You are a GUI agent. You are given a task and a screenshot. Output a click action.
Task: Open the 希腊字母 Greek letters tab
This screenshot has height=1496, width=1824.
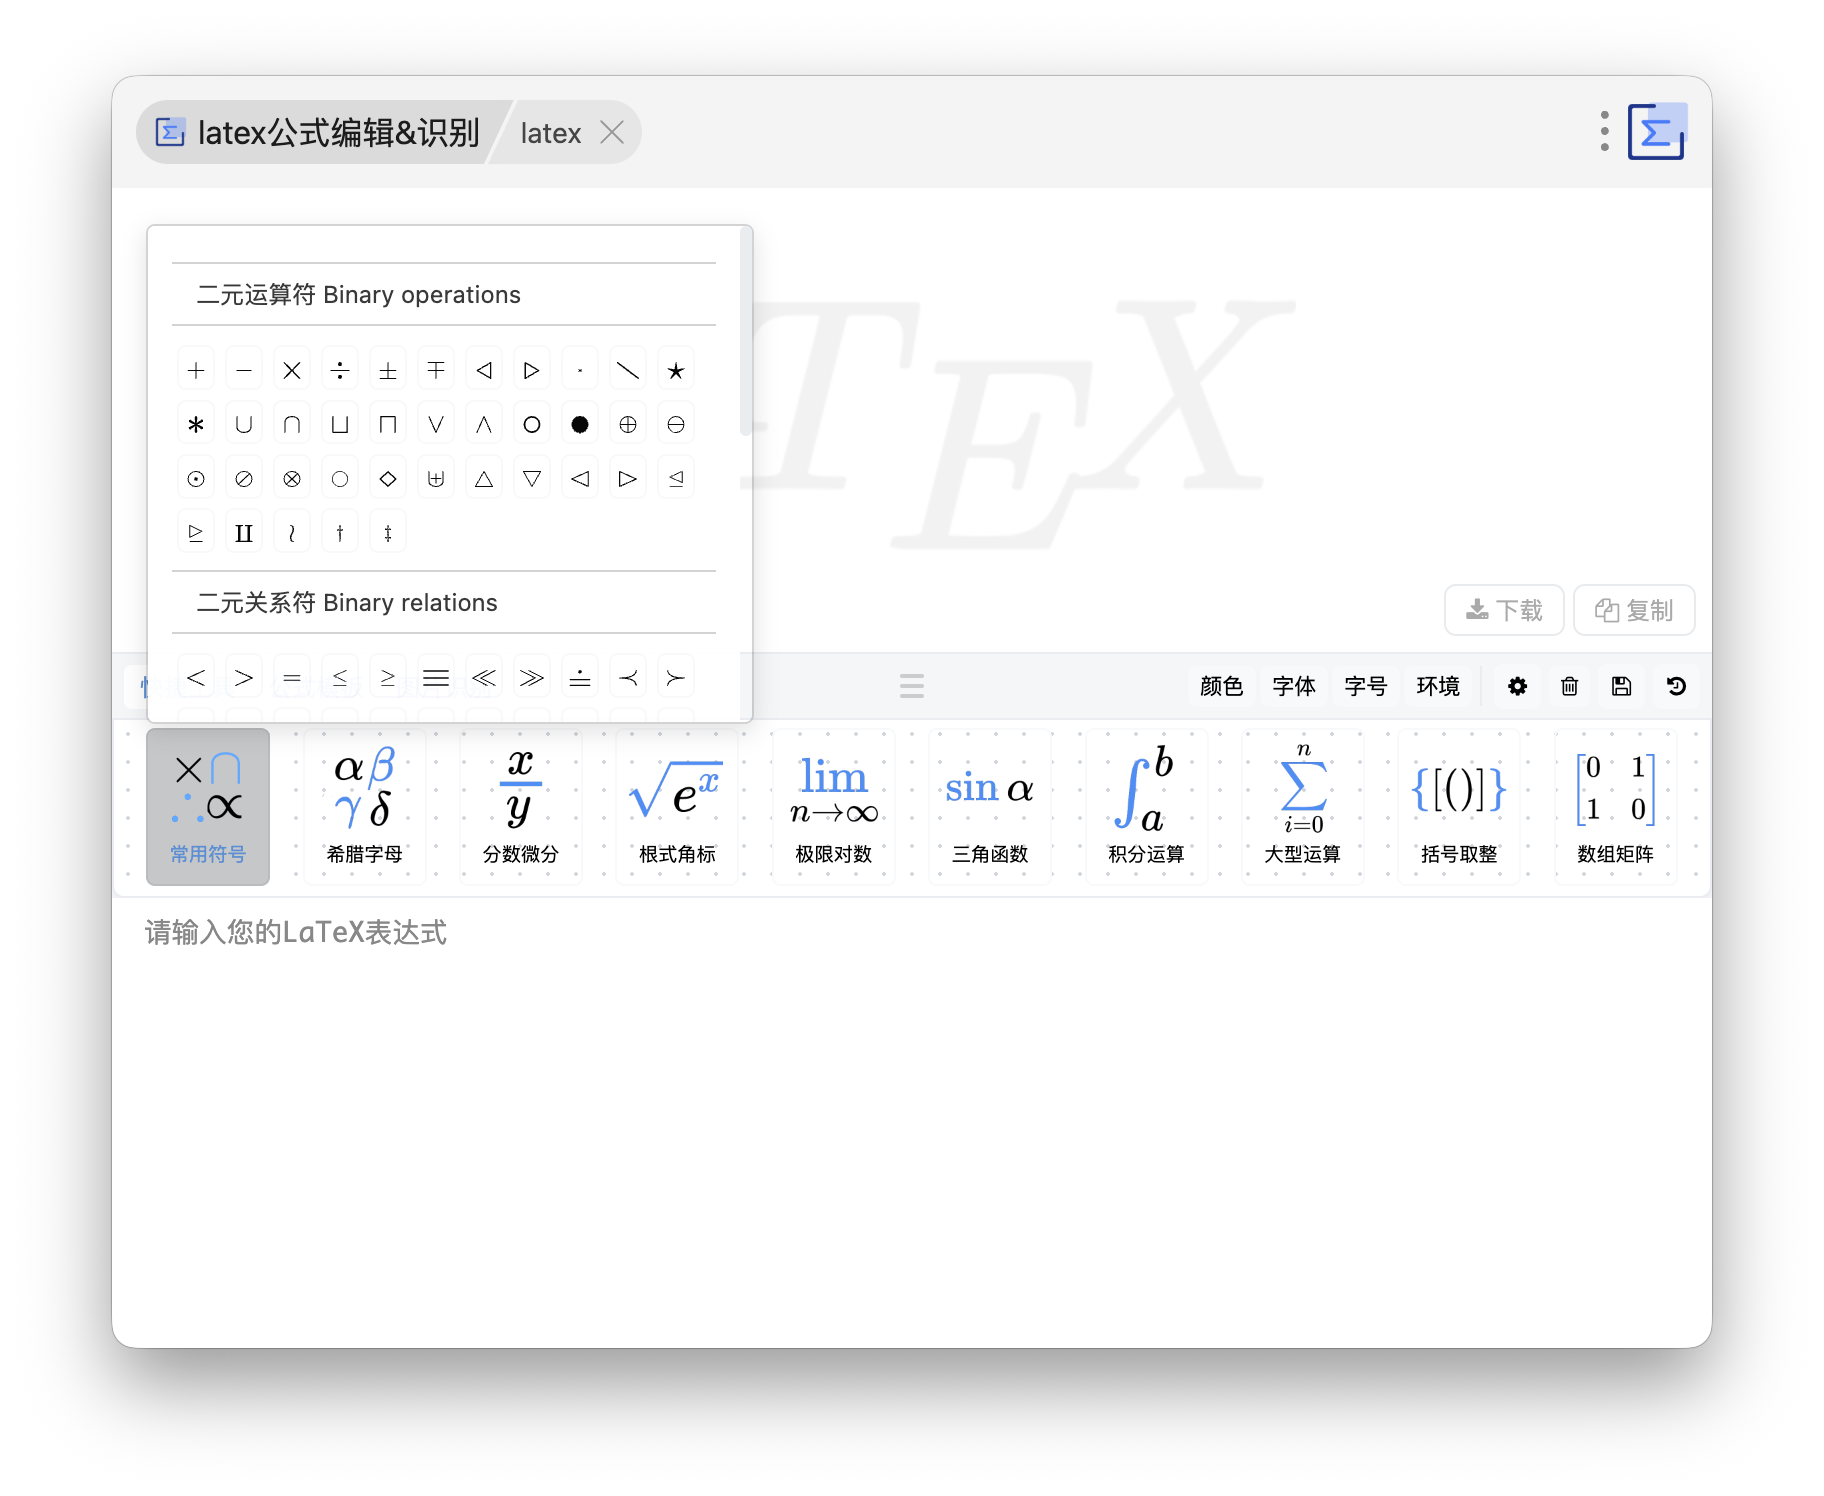pyautogui.click(x=365, y=807)
